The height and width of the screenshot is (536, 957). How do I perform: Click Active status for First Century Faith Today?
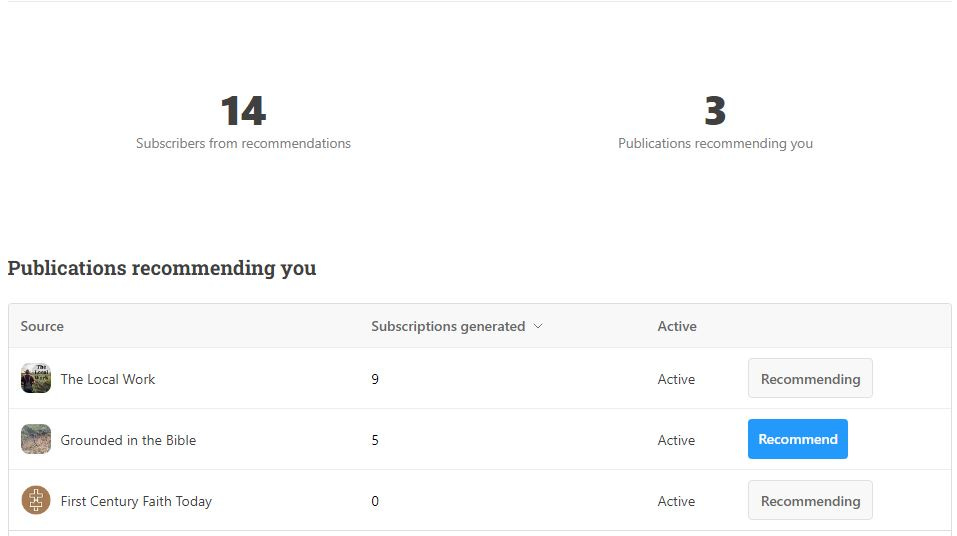(676, 501)
